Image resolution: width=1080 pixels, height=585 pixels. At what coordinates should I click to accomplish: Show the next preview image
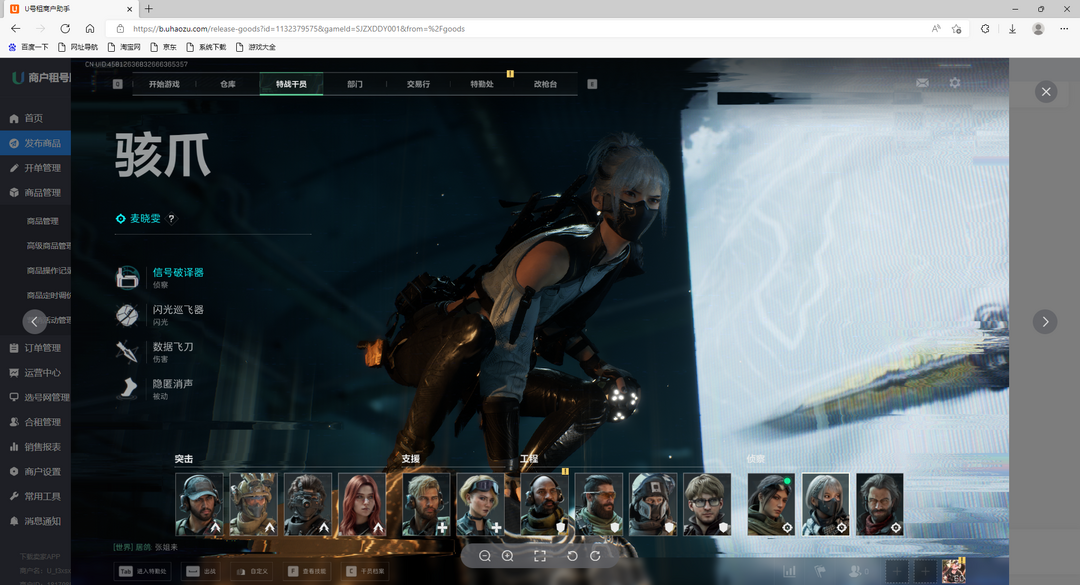(1045, 321)
